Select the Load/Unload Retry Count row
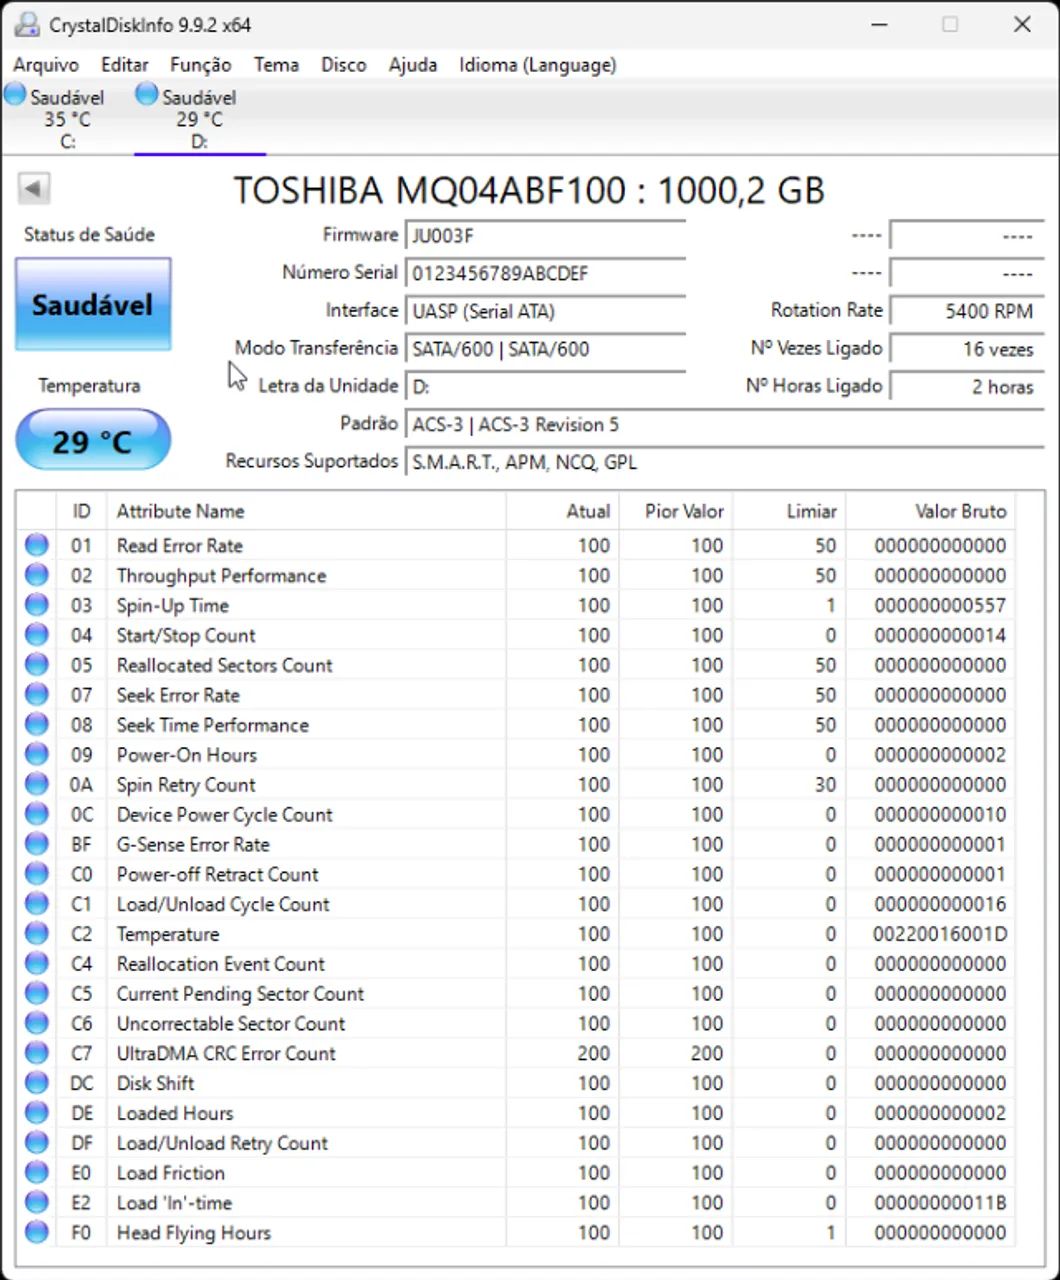The image size is (1060, 1280). pos(516,1143)
